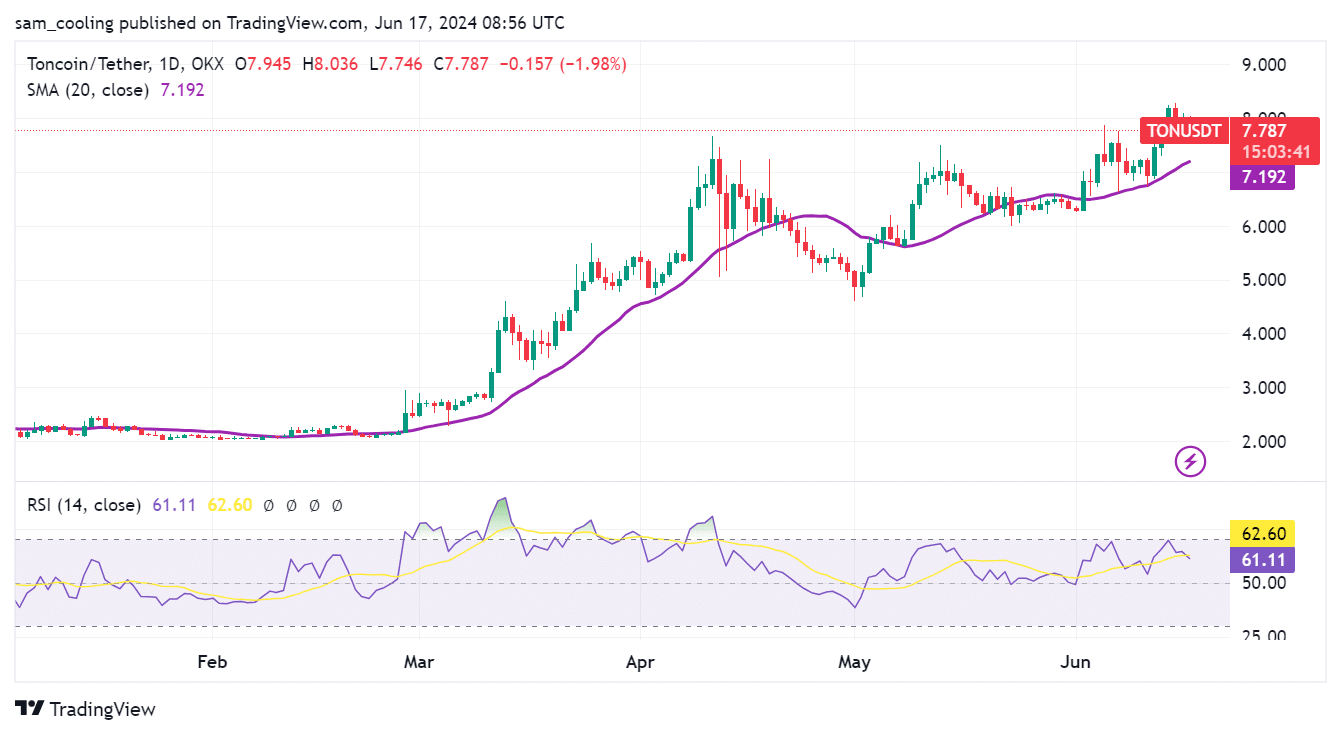
Task: Click the 5.000 price axis label
Action: coord(1264,280)
